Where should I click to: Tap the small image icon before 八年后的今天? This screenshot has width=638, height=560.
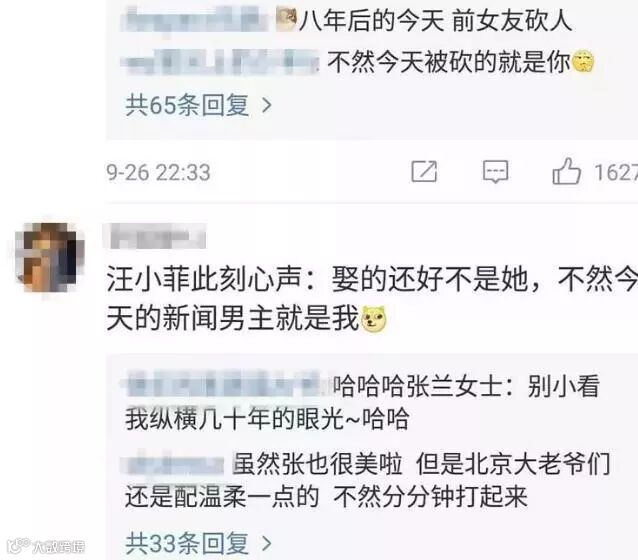pos(286,20)
